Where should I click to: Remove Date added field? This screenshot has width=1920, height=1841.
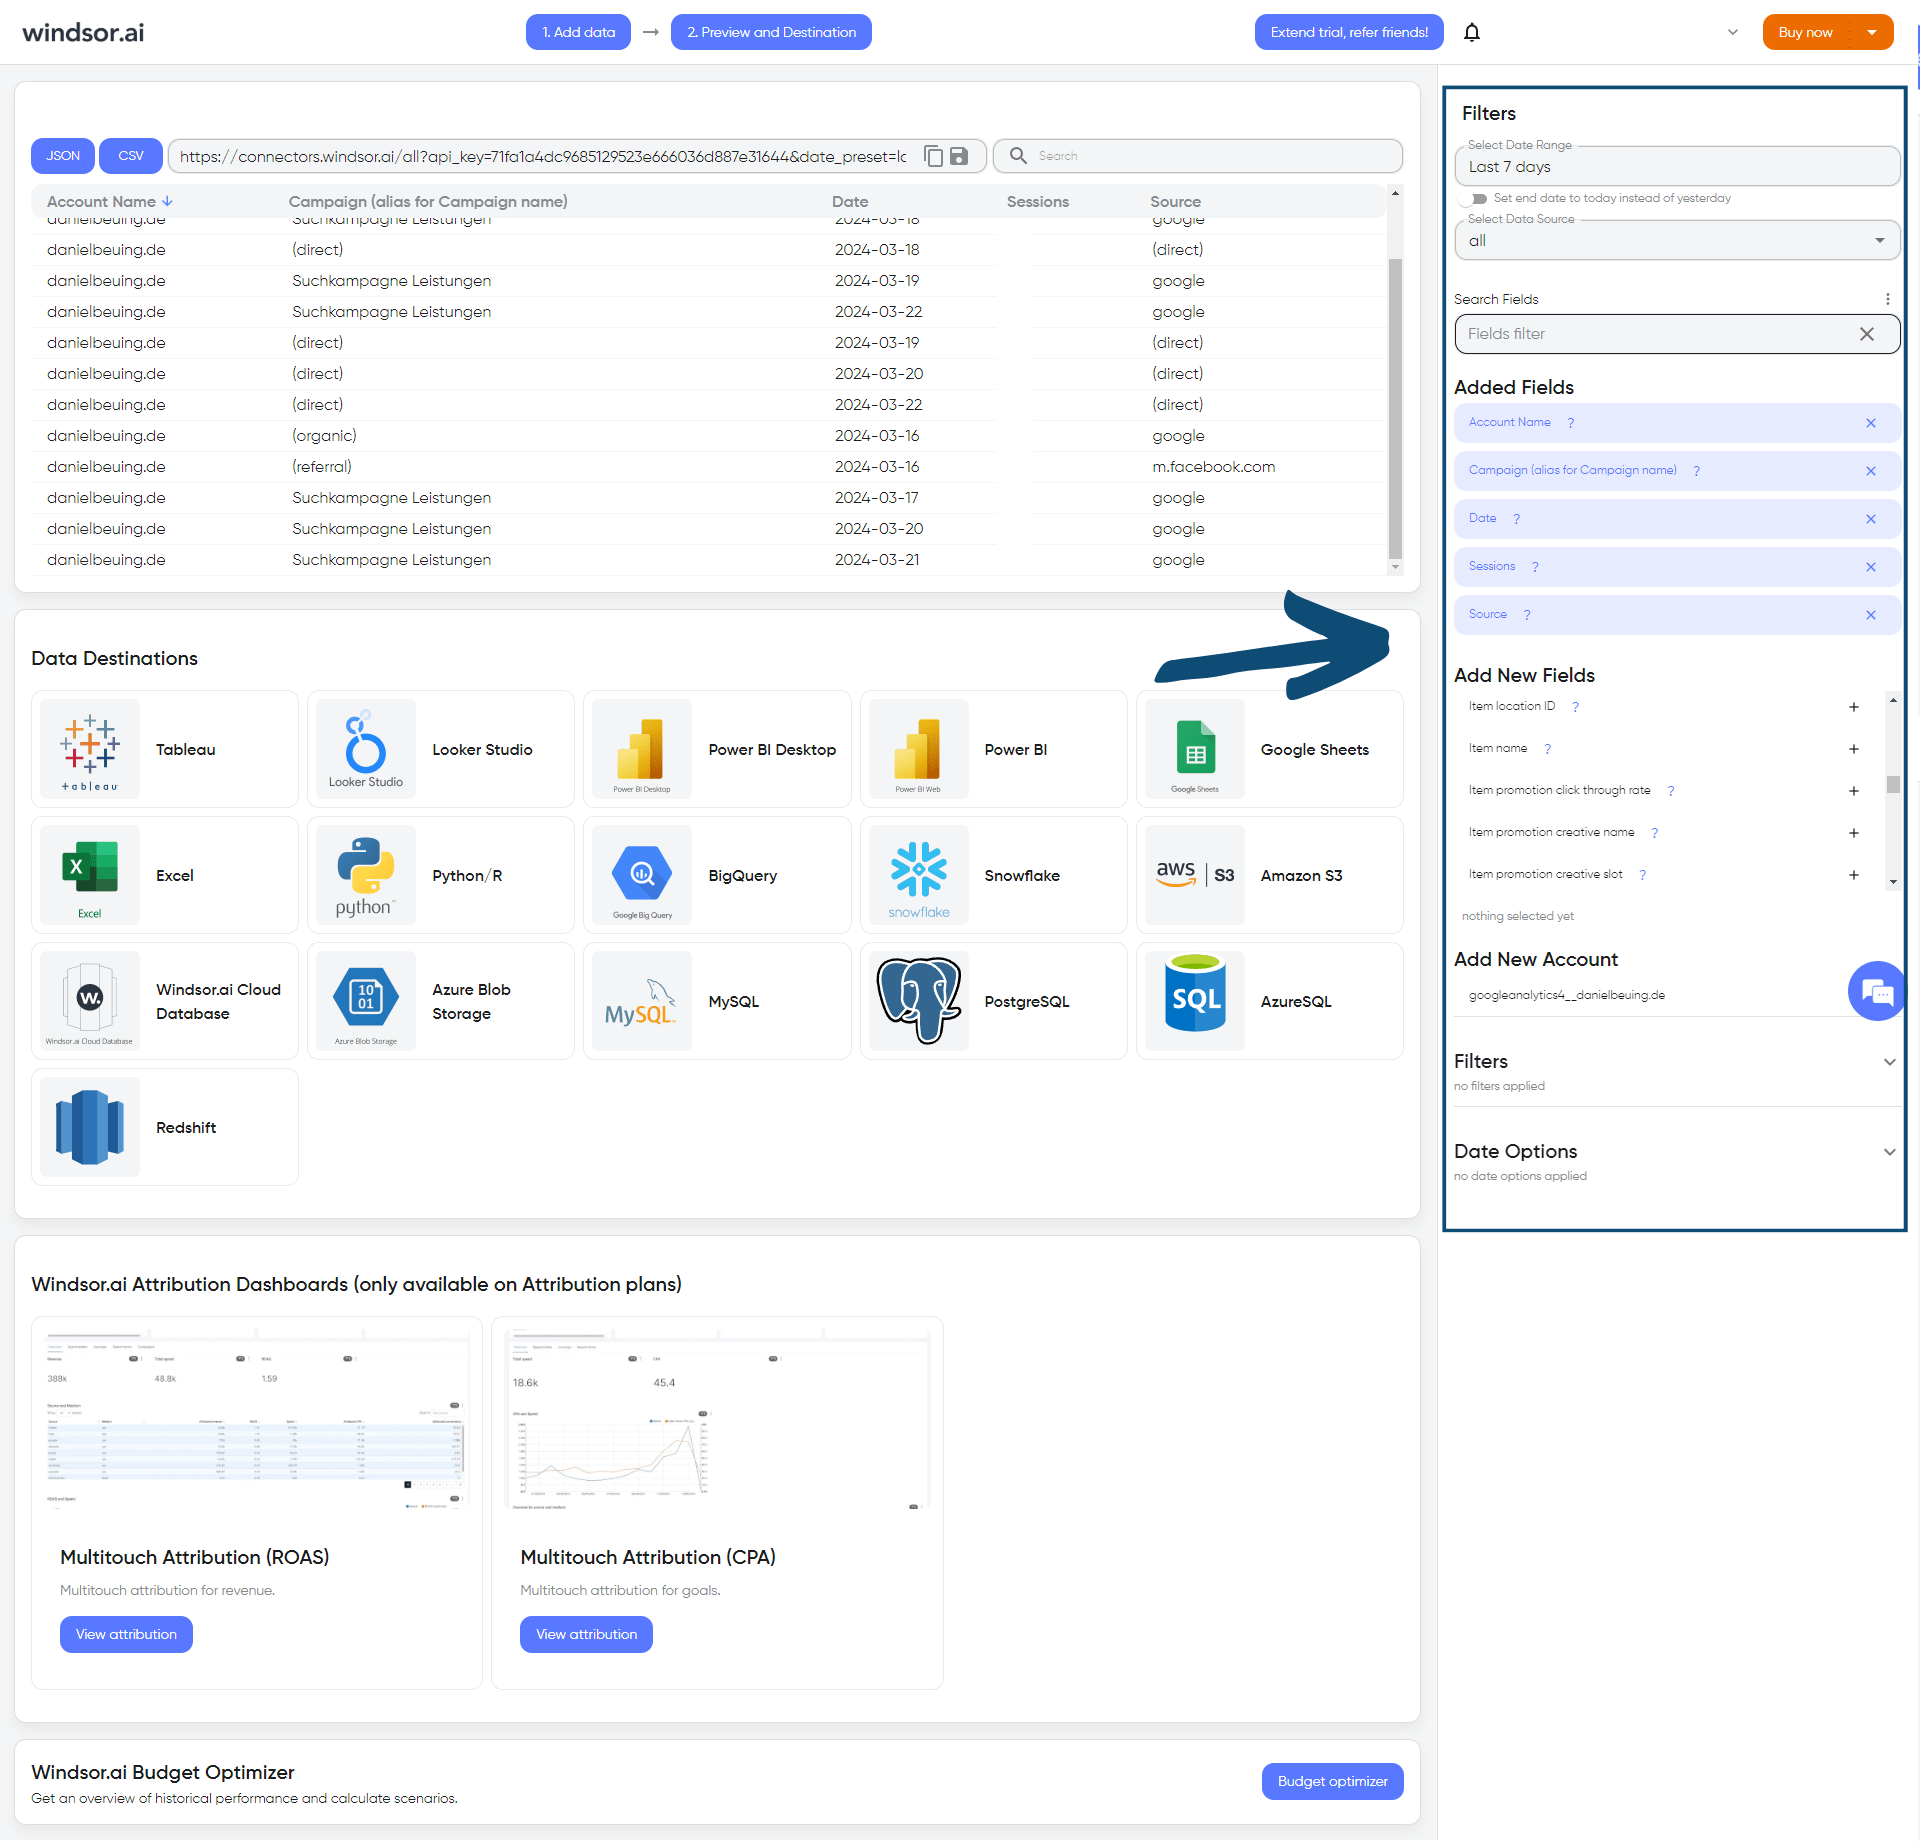tap(1871, 519)
